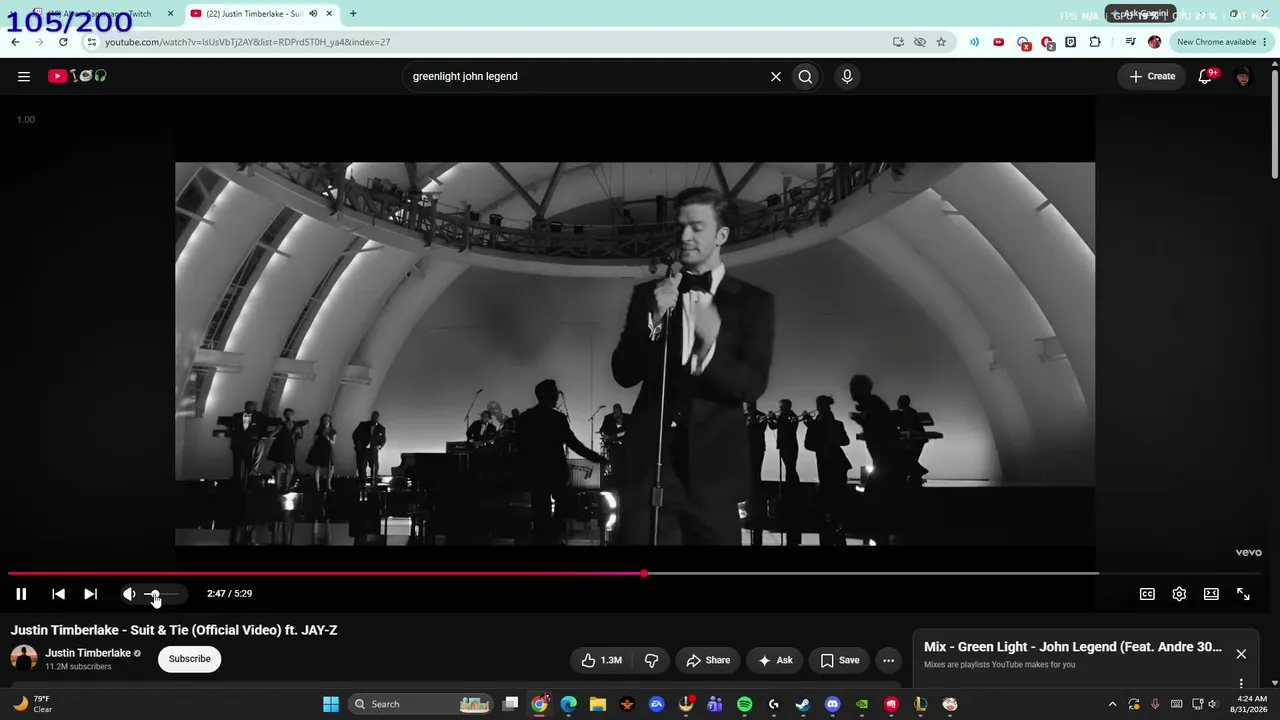The width and height of the screenshot is (1280, 720).
Task: Toggle subtitles with the CC button
Action: 1147,594
